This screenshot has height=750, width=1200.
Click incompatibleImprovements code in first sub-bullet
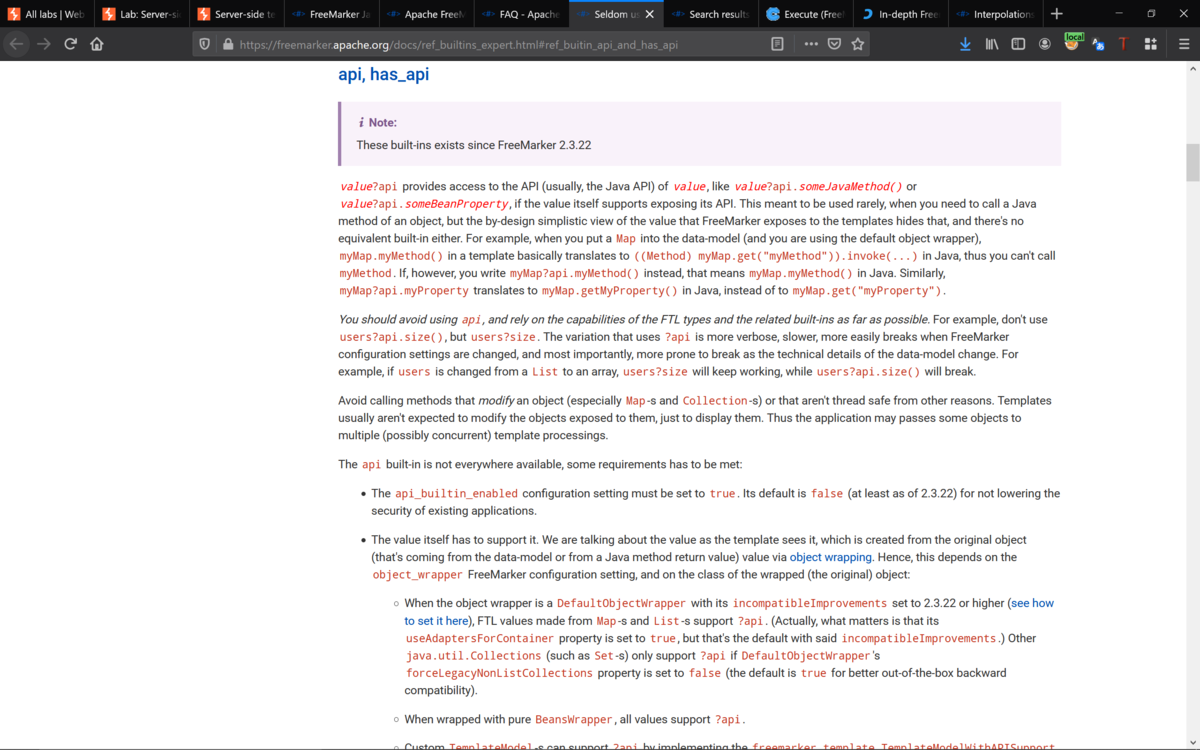point(810,604)
